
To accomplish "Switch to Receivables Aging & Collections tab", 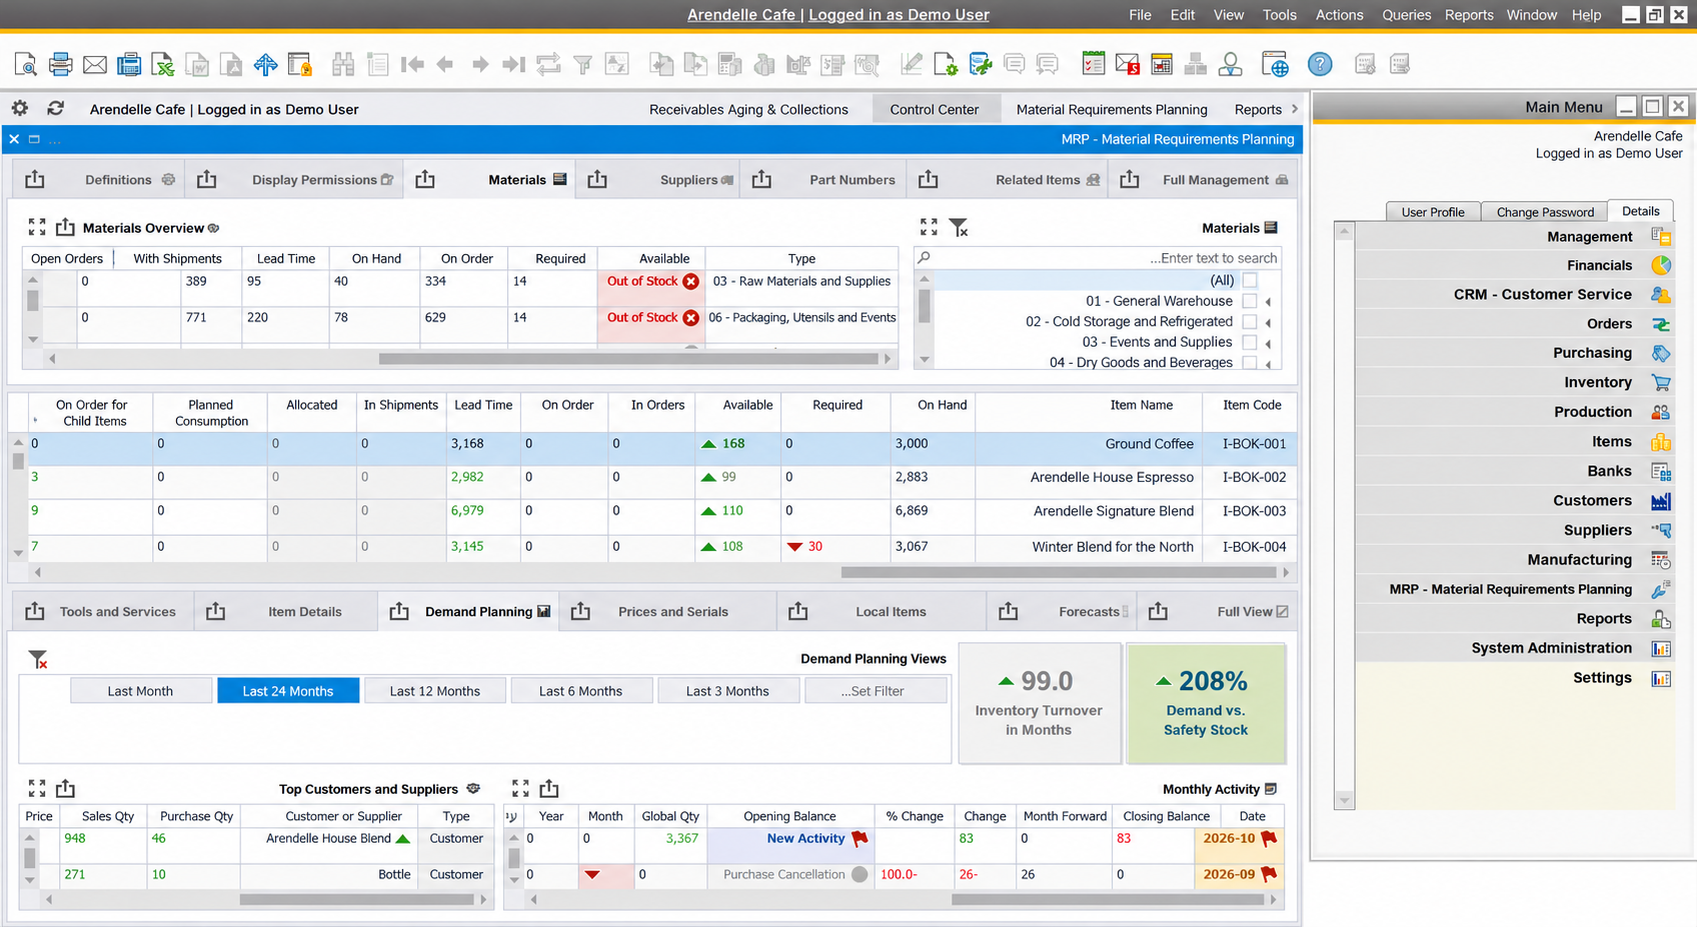I will coord(748,109).
